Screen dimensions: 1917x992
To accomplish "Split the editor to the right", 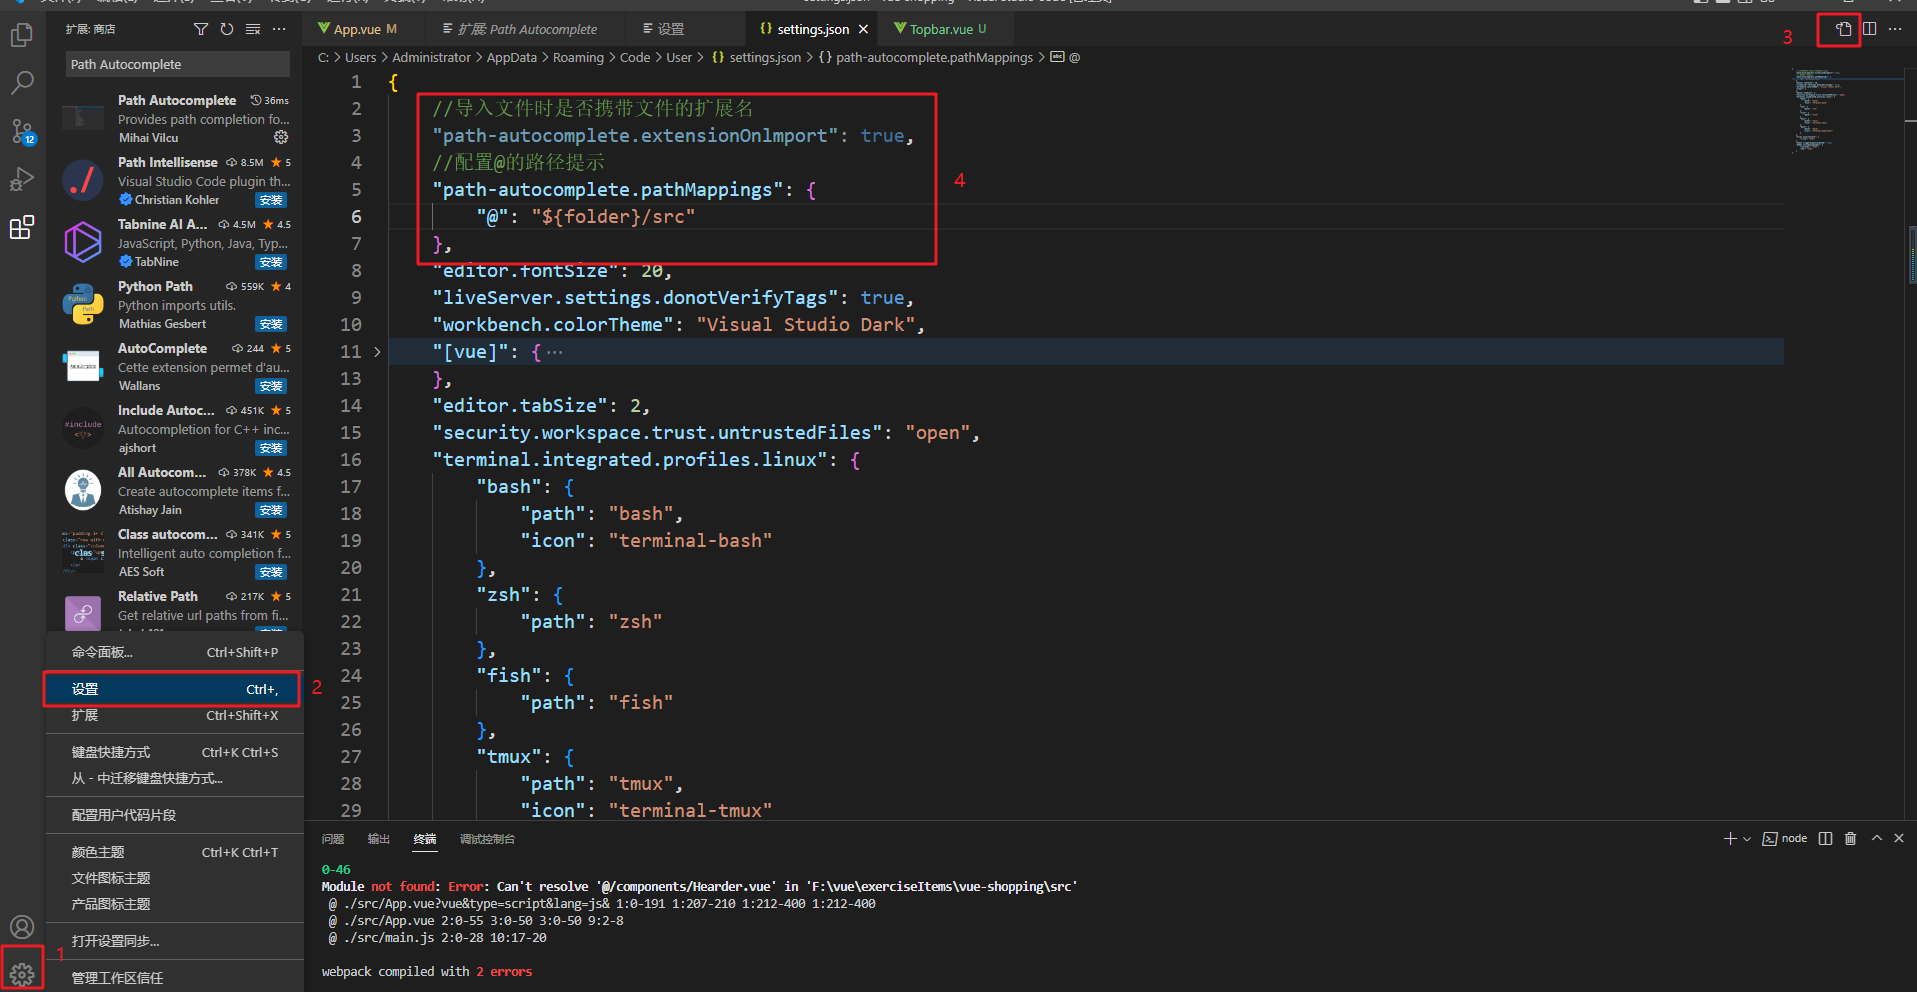I will tap(1869, 29).
